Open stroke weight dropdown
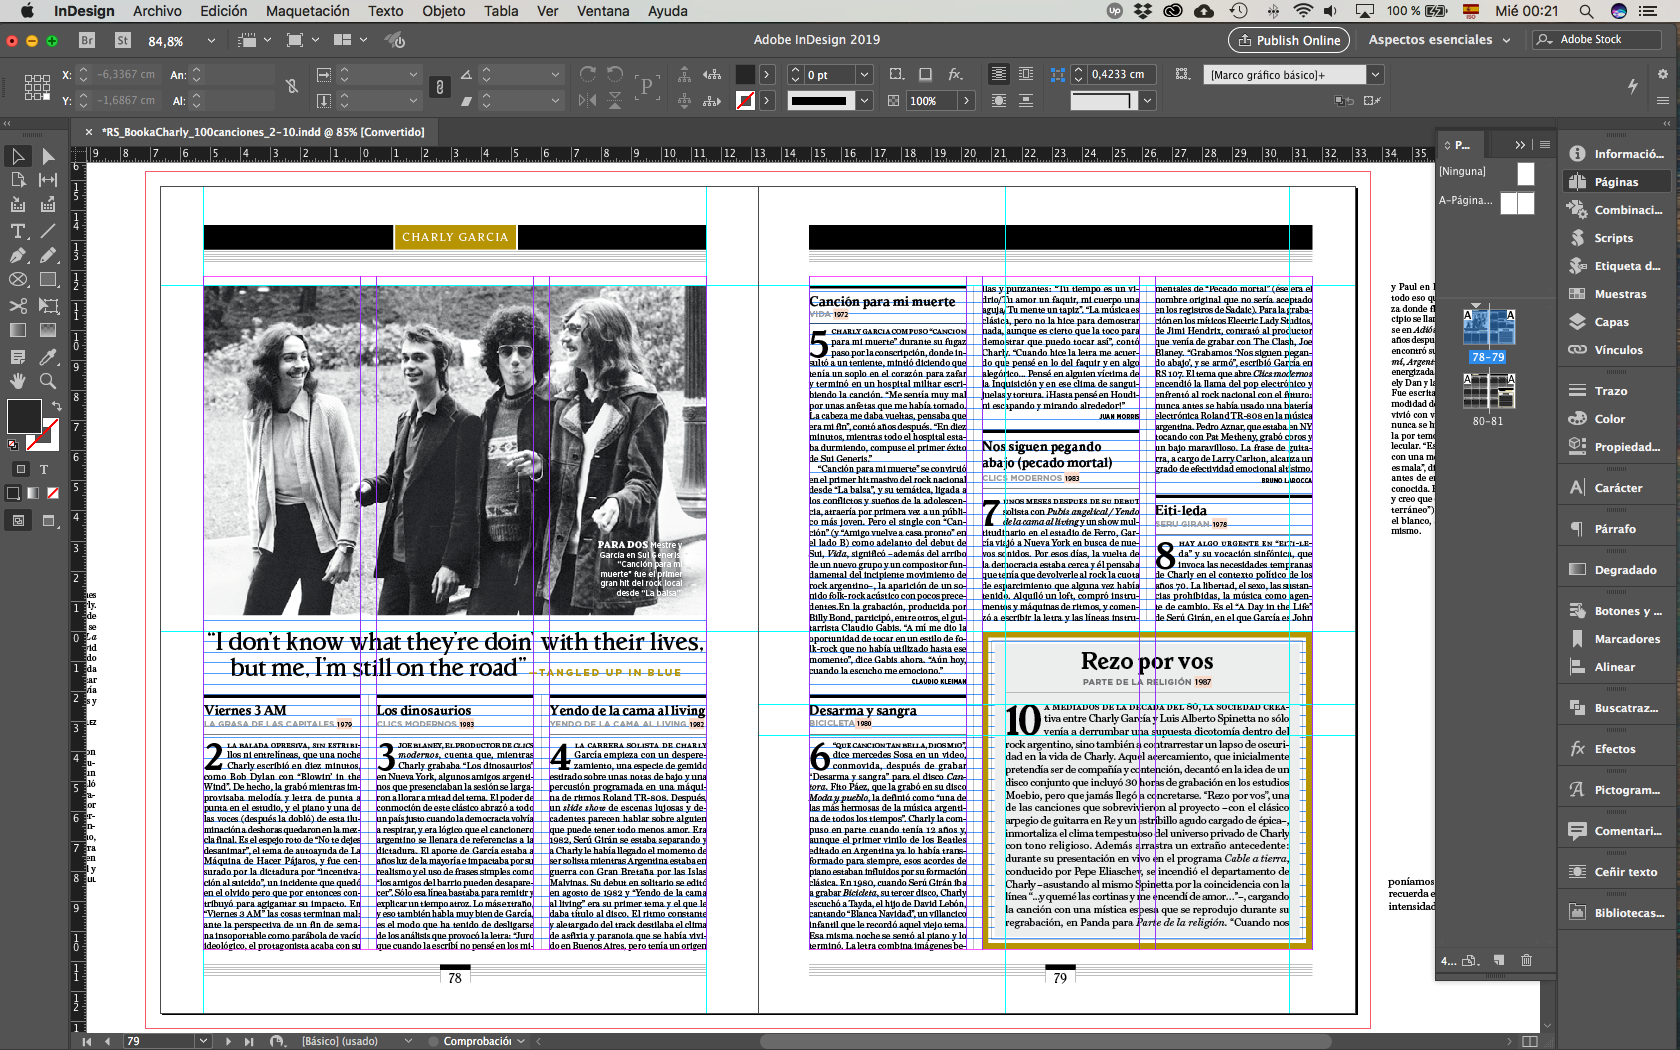The height and width of the screenshot is (1050, 1680). point(864,74)
